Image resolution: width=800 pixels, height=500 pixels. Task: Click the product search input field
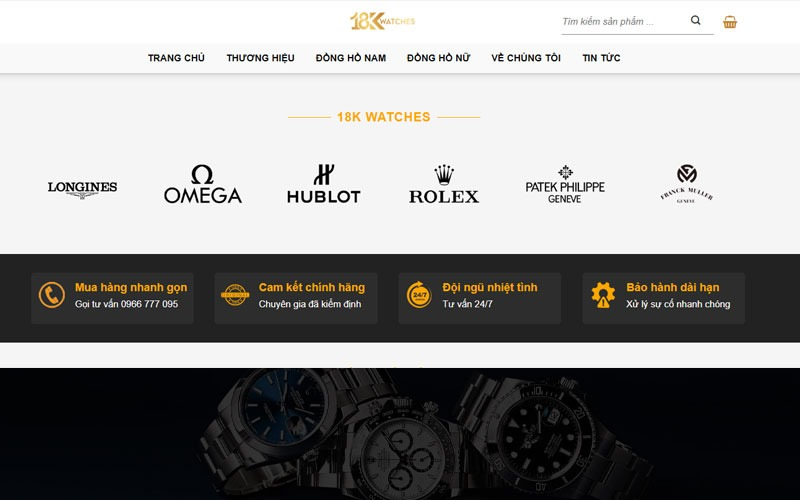tap(623, 21)
